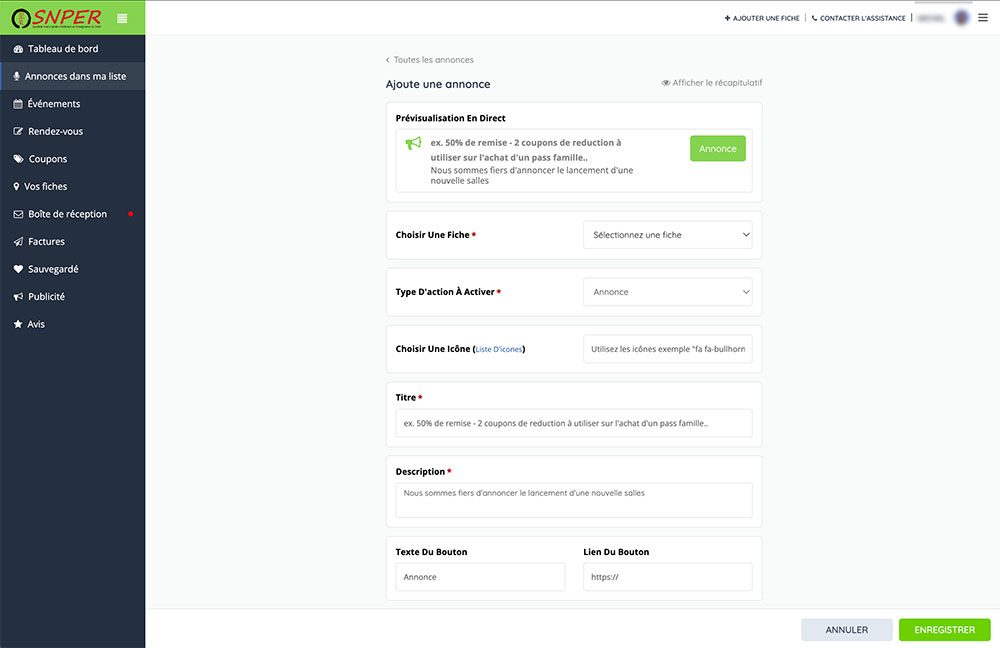Open the top-right hamburger menu icon
Viewport: 1000px width, 648px height.
[983, 18]
